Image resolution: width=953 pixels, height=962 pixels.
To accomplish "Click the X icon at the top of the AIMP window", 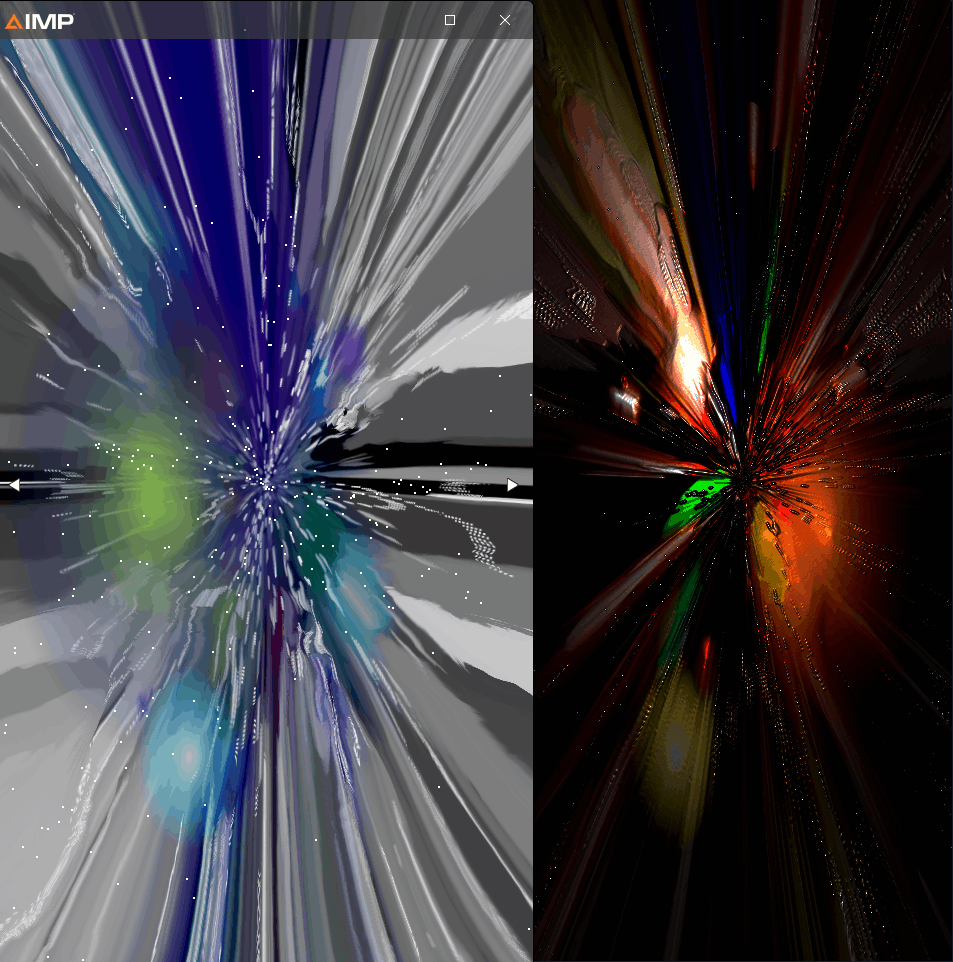I will click(505, 20).
